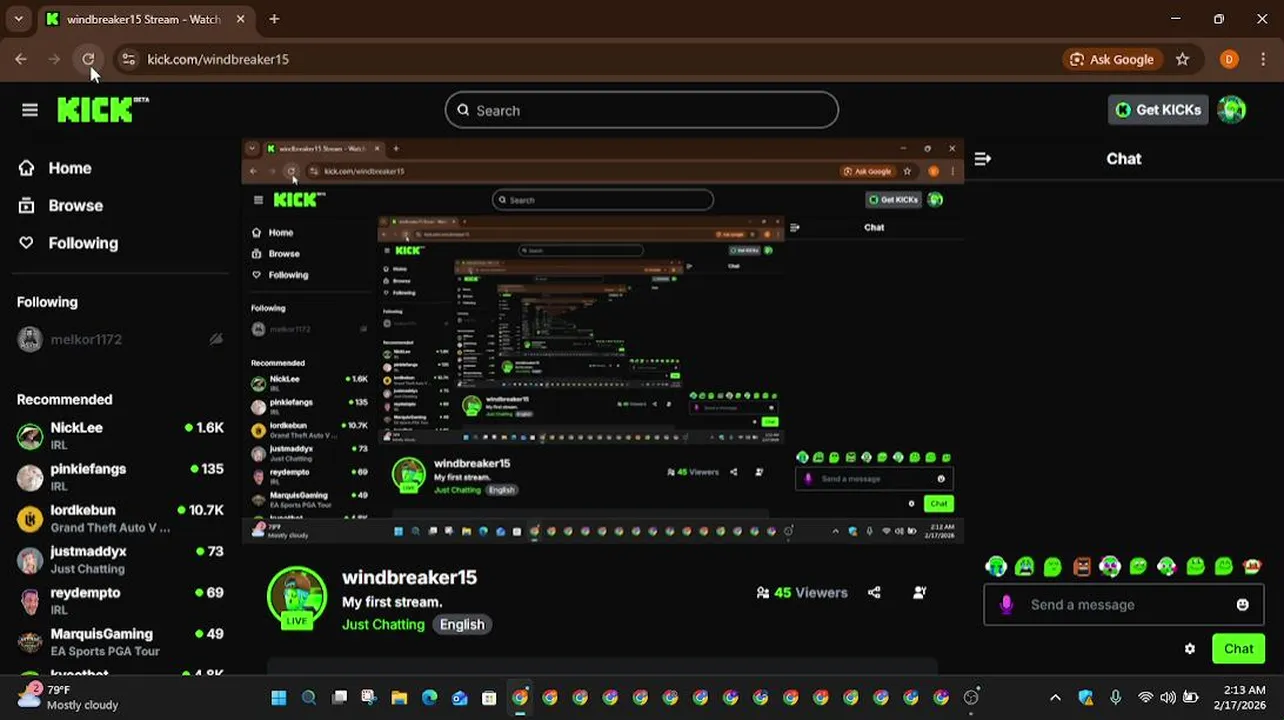The width and height of the screenshot is (1284, 720).
Task: Open recommended channel MarquisGaming
Action: [120, 642]
